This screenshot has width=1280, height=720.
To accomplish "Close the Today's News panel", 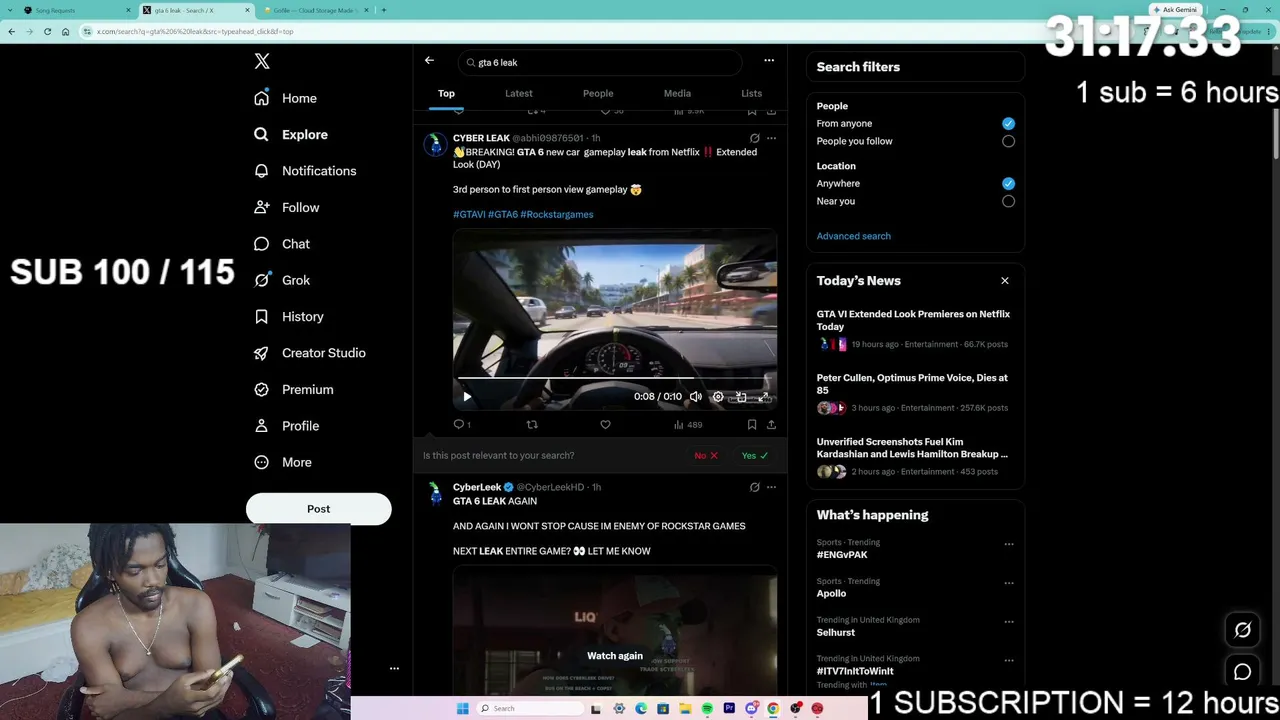I will [1005, 281].
